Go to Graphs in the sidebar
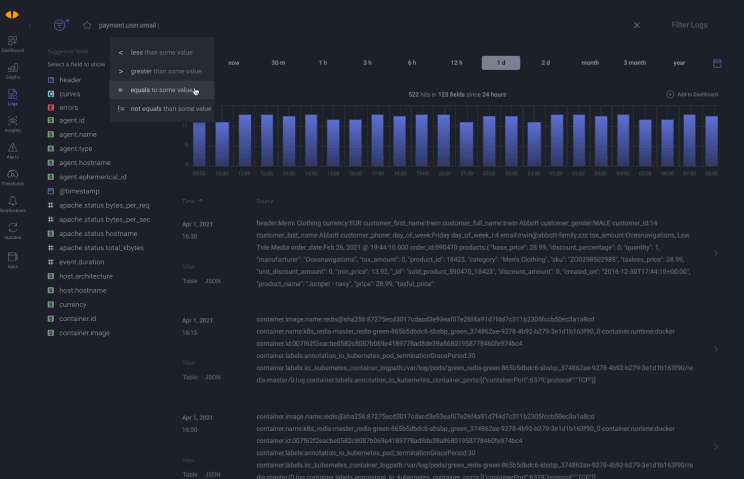The height and width of the screenshot is (479, 744). [x=12, y=68]
